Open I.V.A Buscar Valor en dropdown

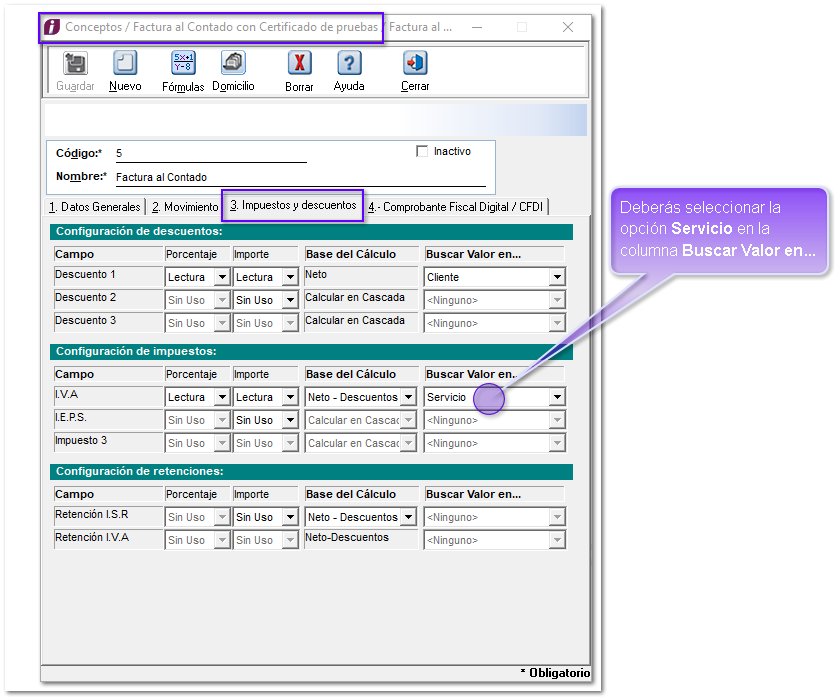click(x=557, y=397)
